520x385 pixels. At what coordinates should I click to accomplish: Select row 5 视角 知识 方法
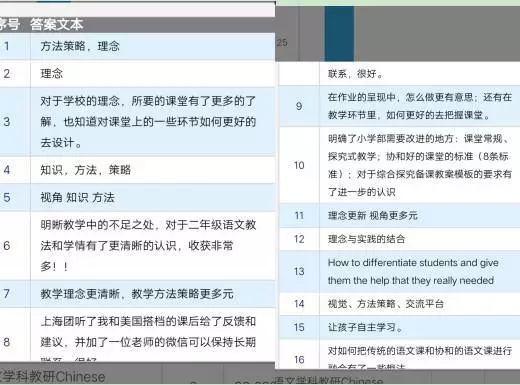137,198
